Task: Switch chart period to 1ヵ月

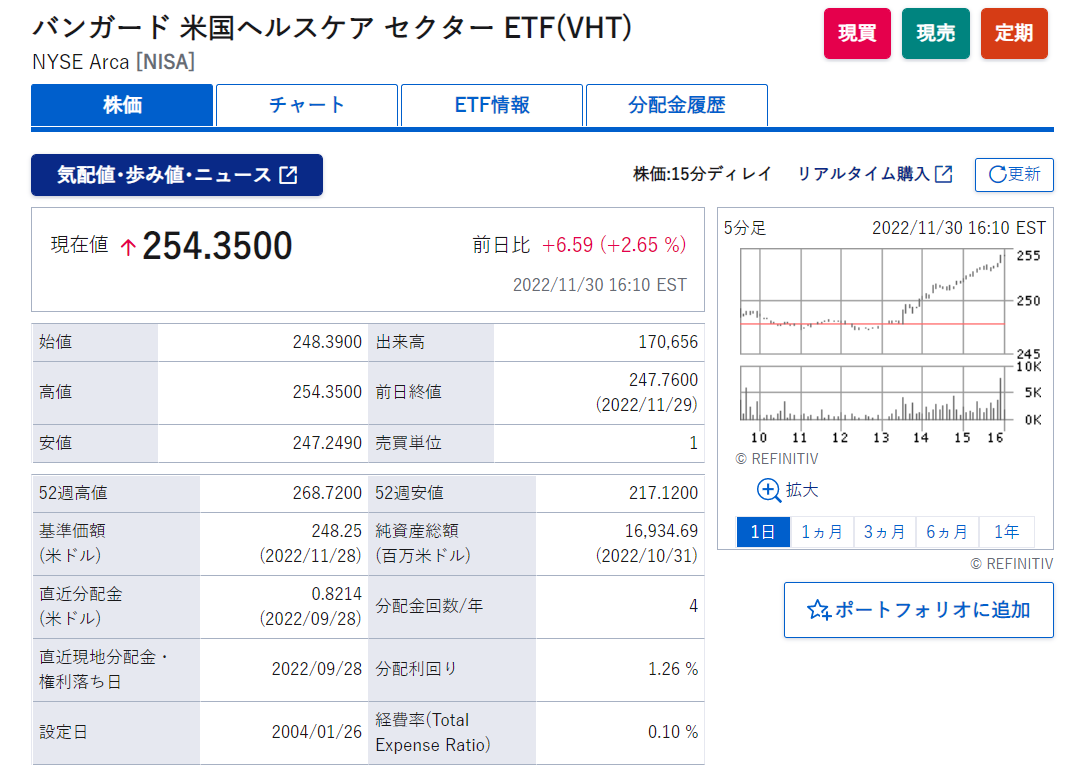Action: click(x=822, y=531)
